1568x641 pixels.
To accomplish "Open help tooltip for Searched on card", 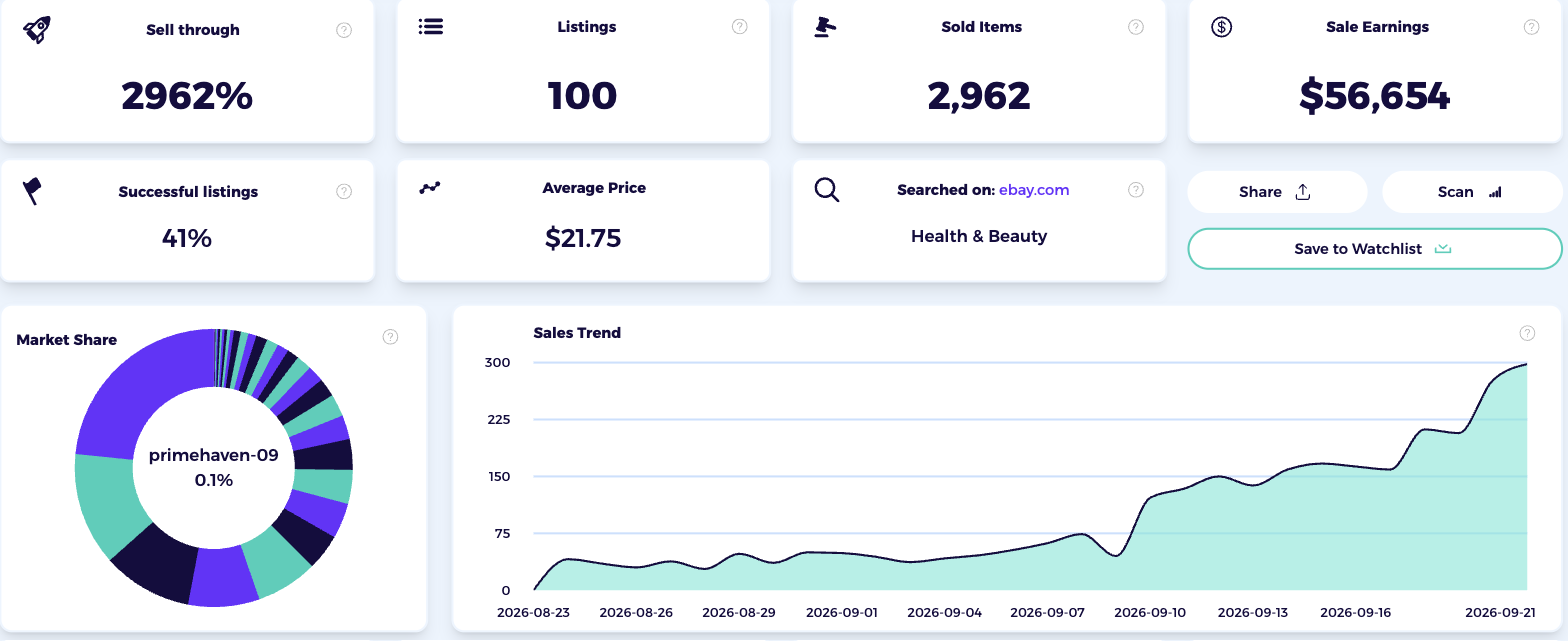I will (1136, 189).
